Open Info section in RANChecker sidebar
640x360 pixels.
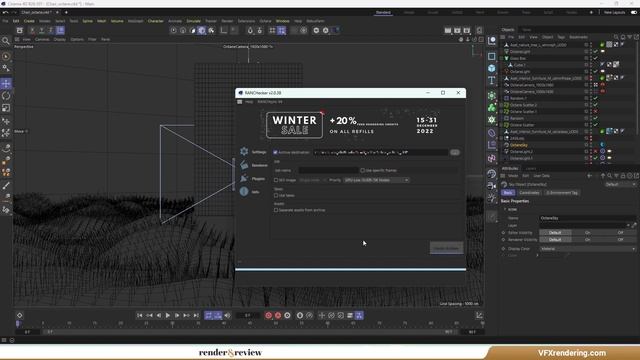coord(250,192)
